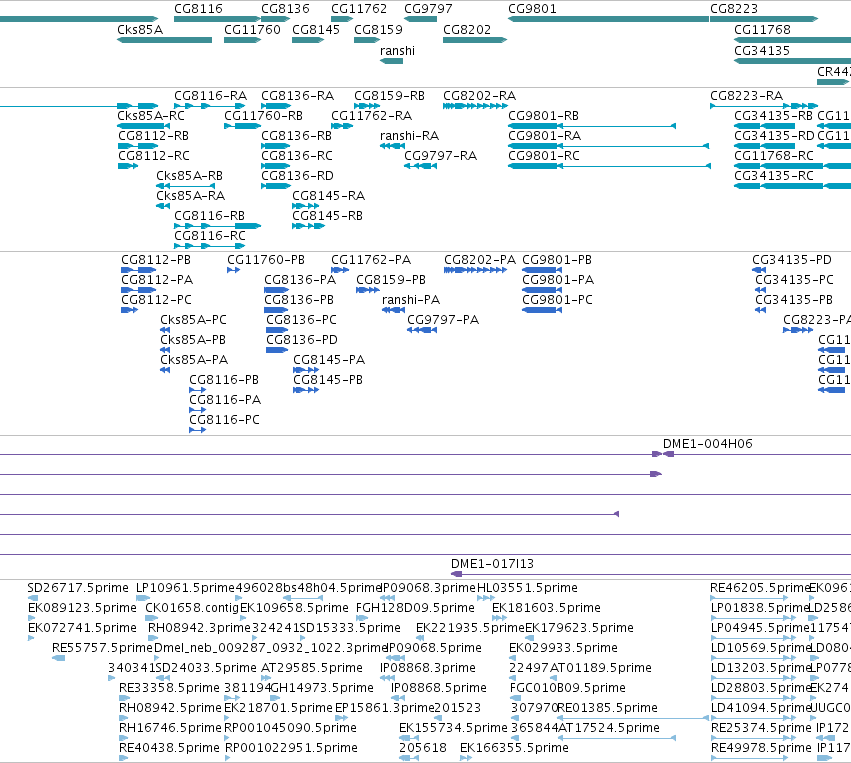The height and width of the screenshot is (763, 851).
Task: Click the CG34135 gene label
Action: [762, 51]
